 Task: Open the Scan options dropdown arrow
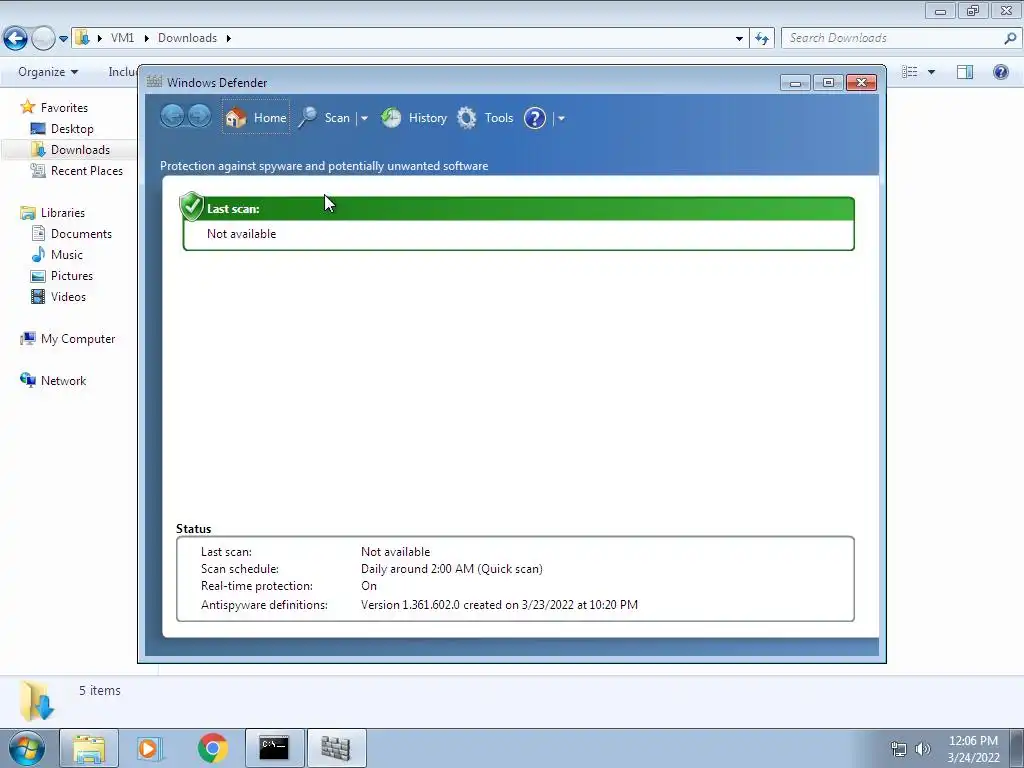point(364,118)
